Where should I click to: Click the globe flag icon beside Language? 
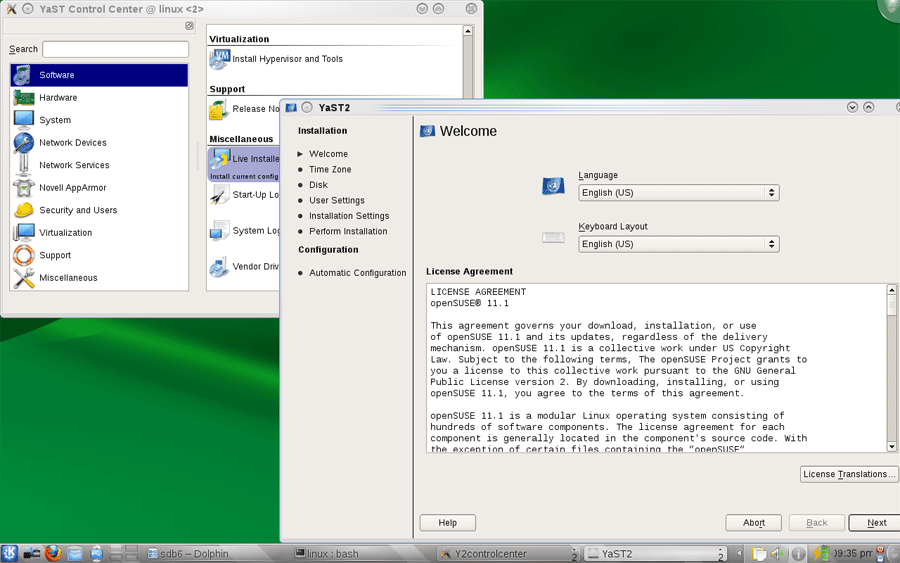pyautogui.click(x=553, y=186)
